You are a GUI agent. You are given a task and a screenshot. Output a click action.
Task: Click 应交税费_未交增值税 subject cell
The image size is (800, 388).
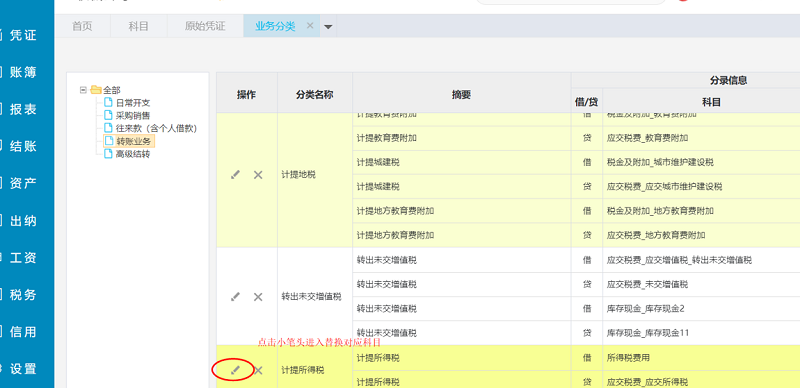pos(702,284)
